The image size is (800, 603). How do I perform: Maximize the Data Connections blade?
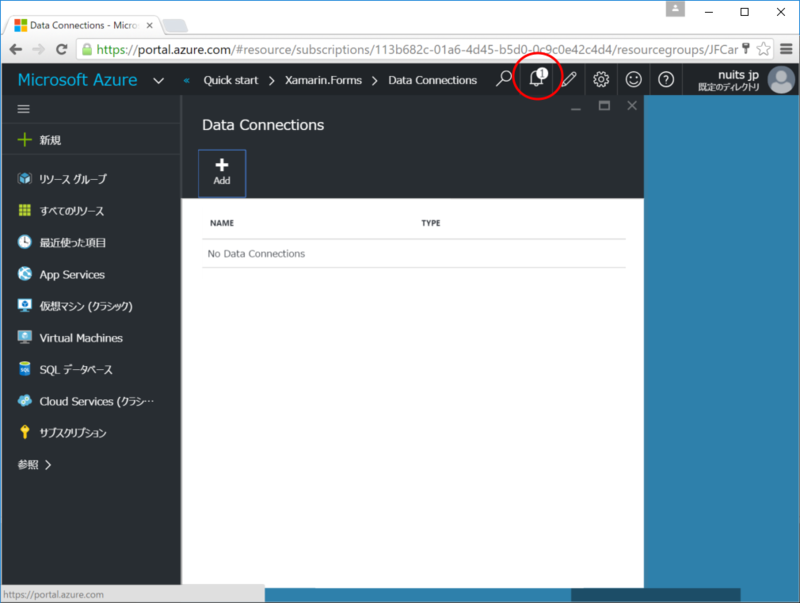point(604,106)
